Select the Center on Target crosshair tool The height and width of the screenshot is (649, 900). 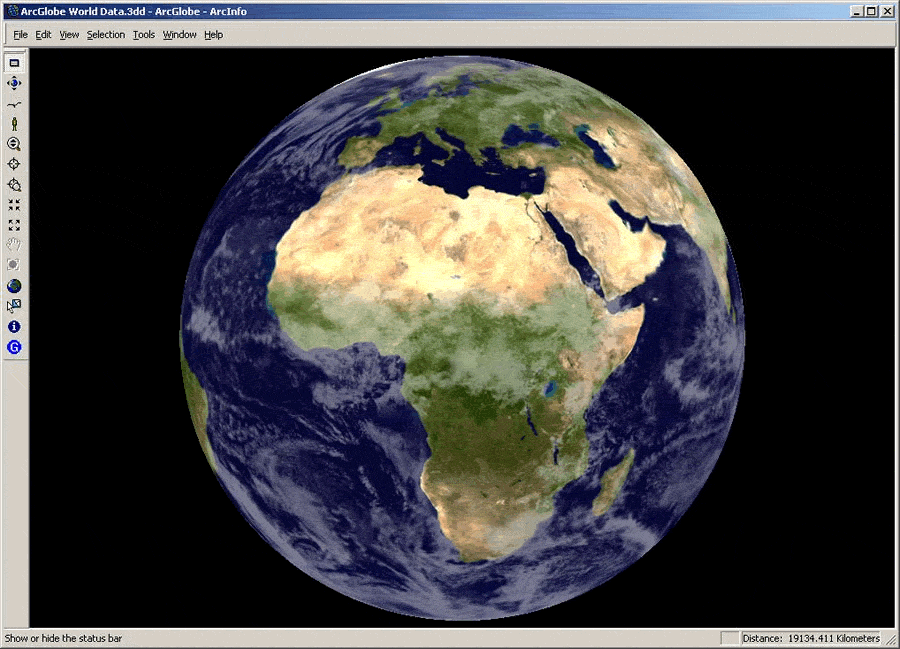(14, 164)
